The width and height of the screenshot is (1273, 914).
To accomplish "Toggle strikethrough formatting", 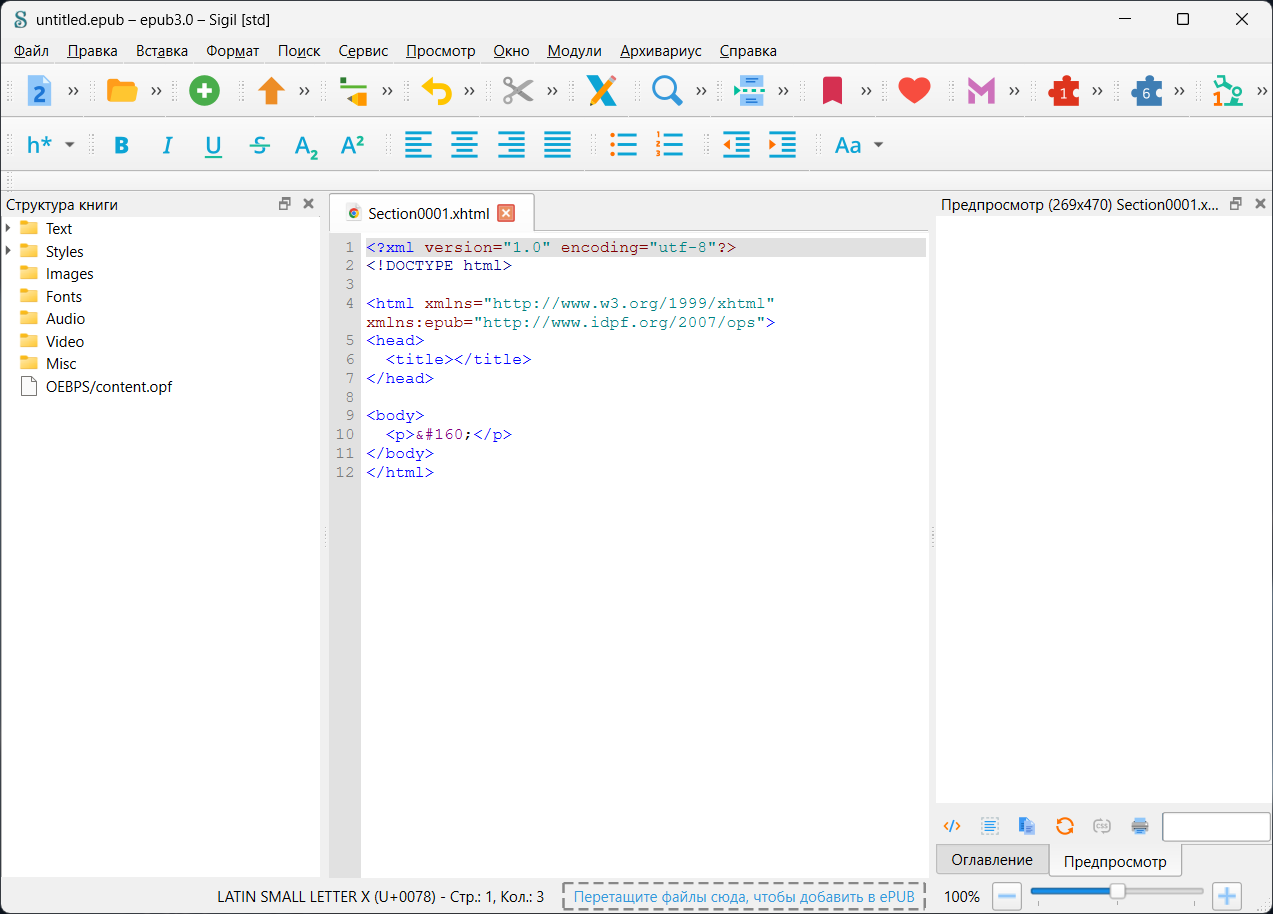I will point(260,145).
